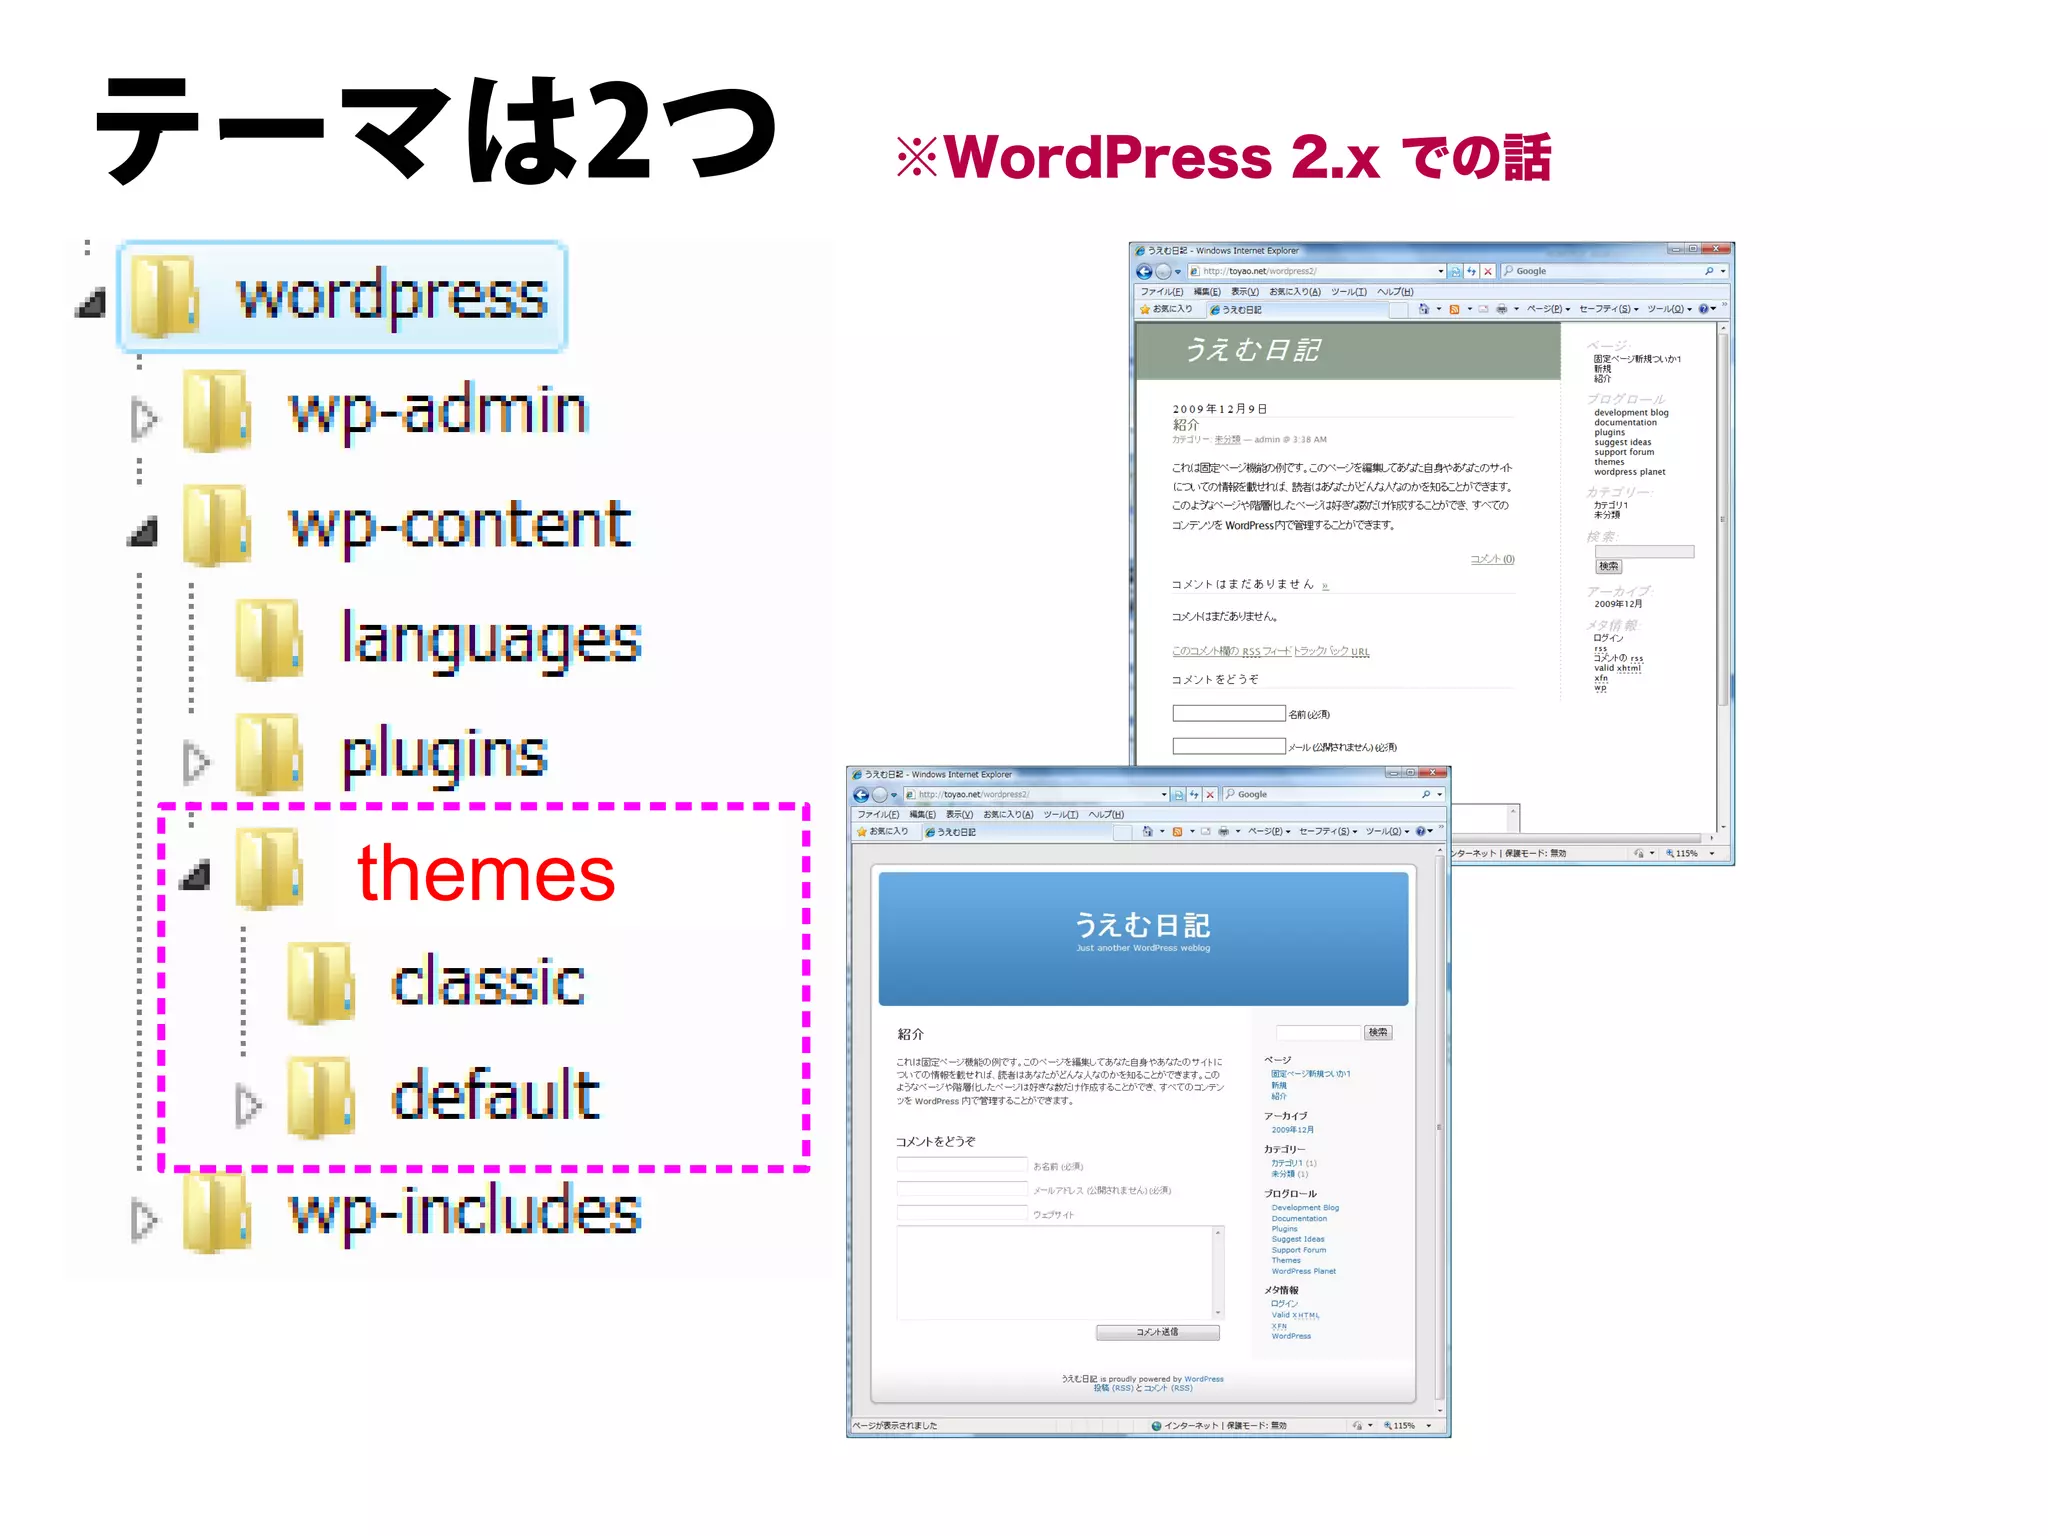Open address bar dropdown in front IE window
2048x1536 pixels.
tap(1164, 795)
